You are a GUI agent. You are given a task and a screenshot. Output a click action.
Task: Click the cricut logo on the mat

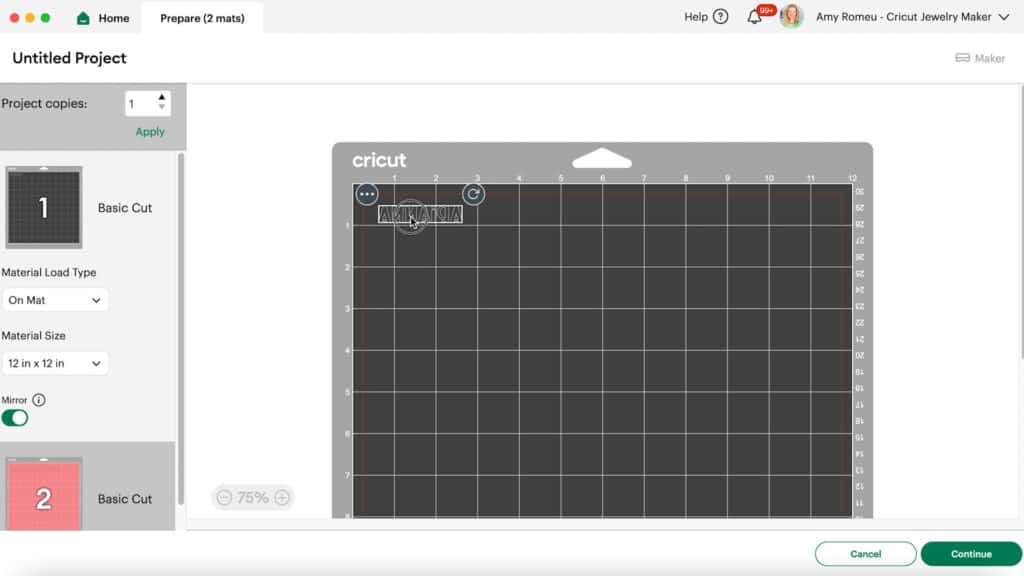[x=379, y=160]
